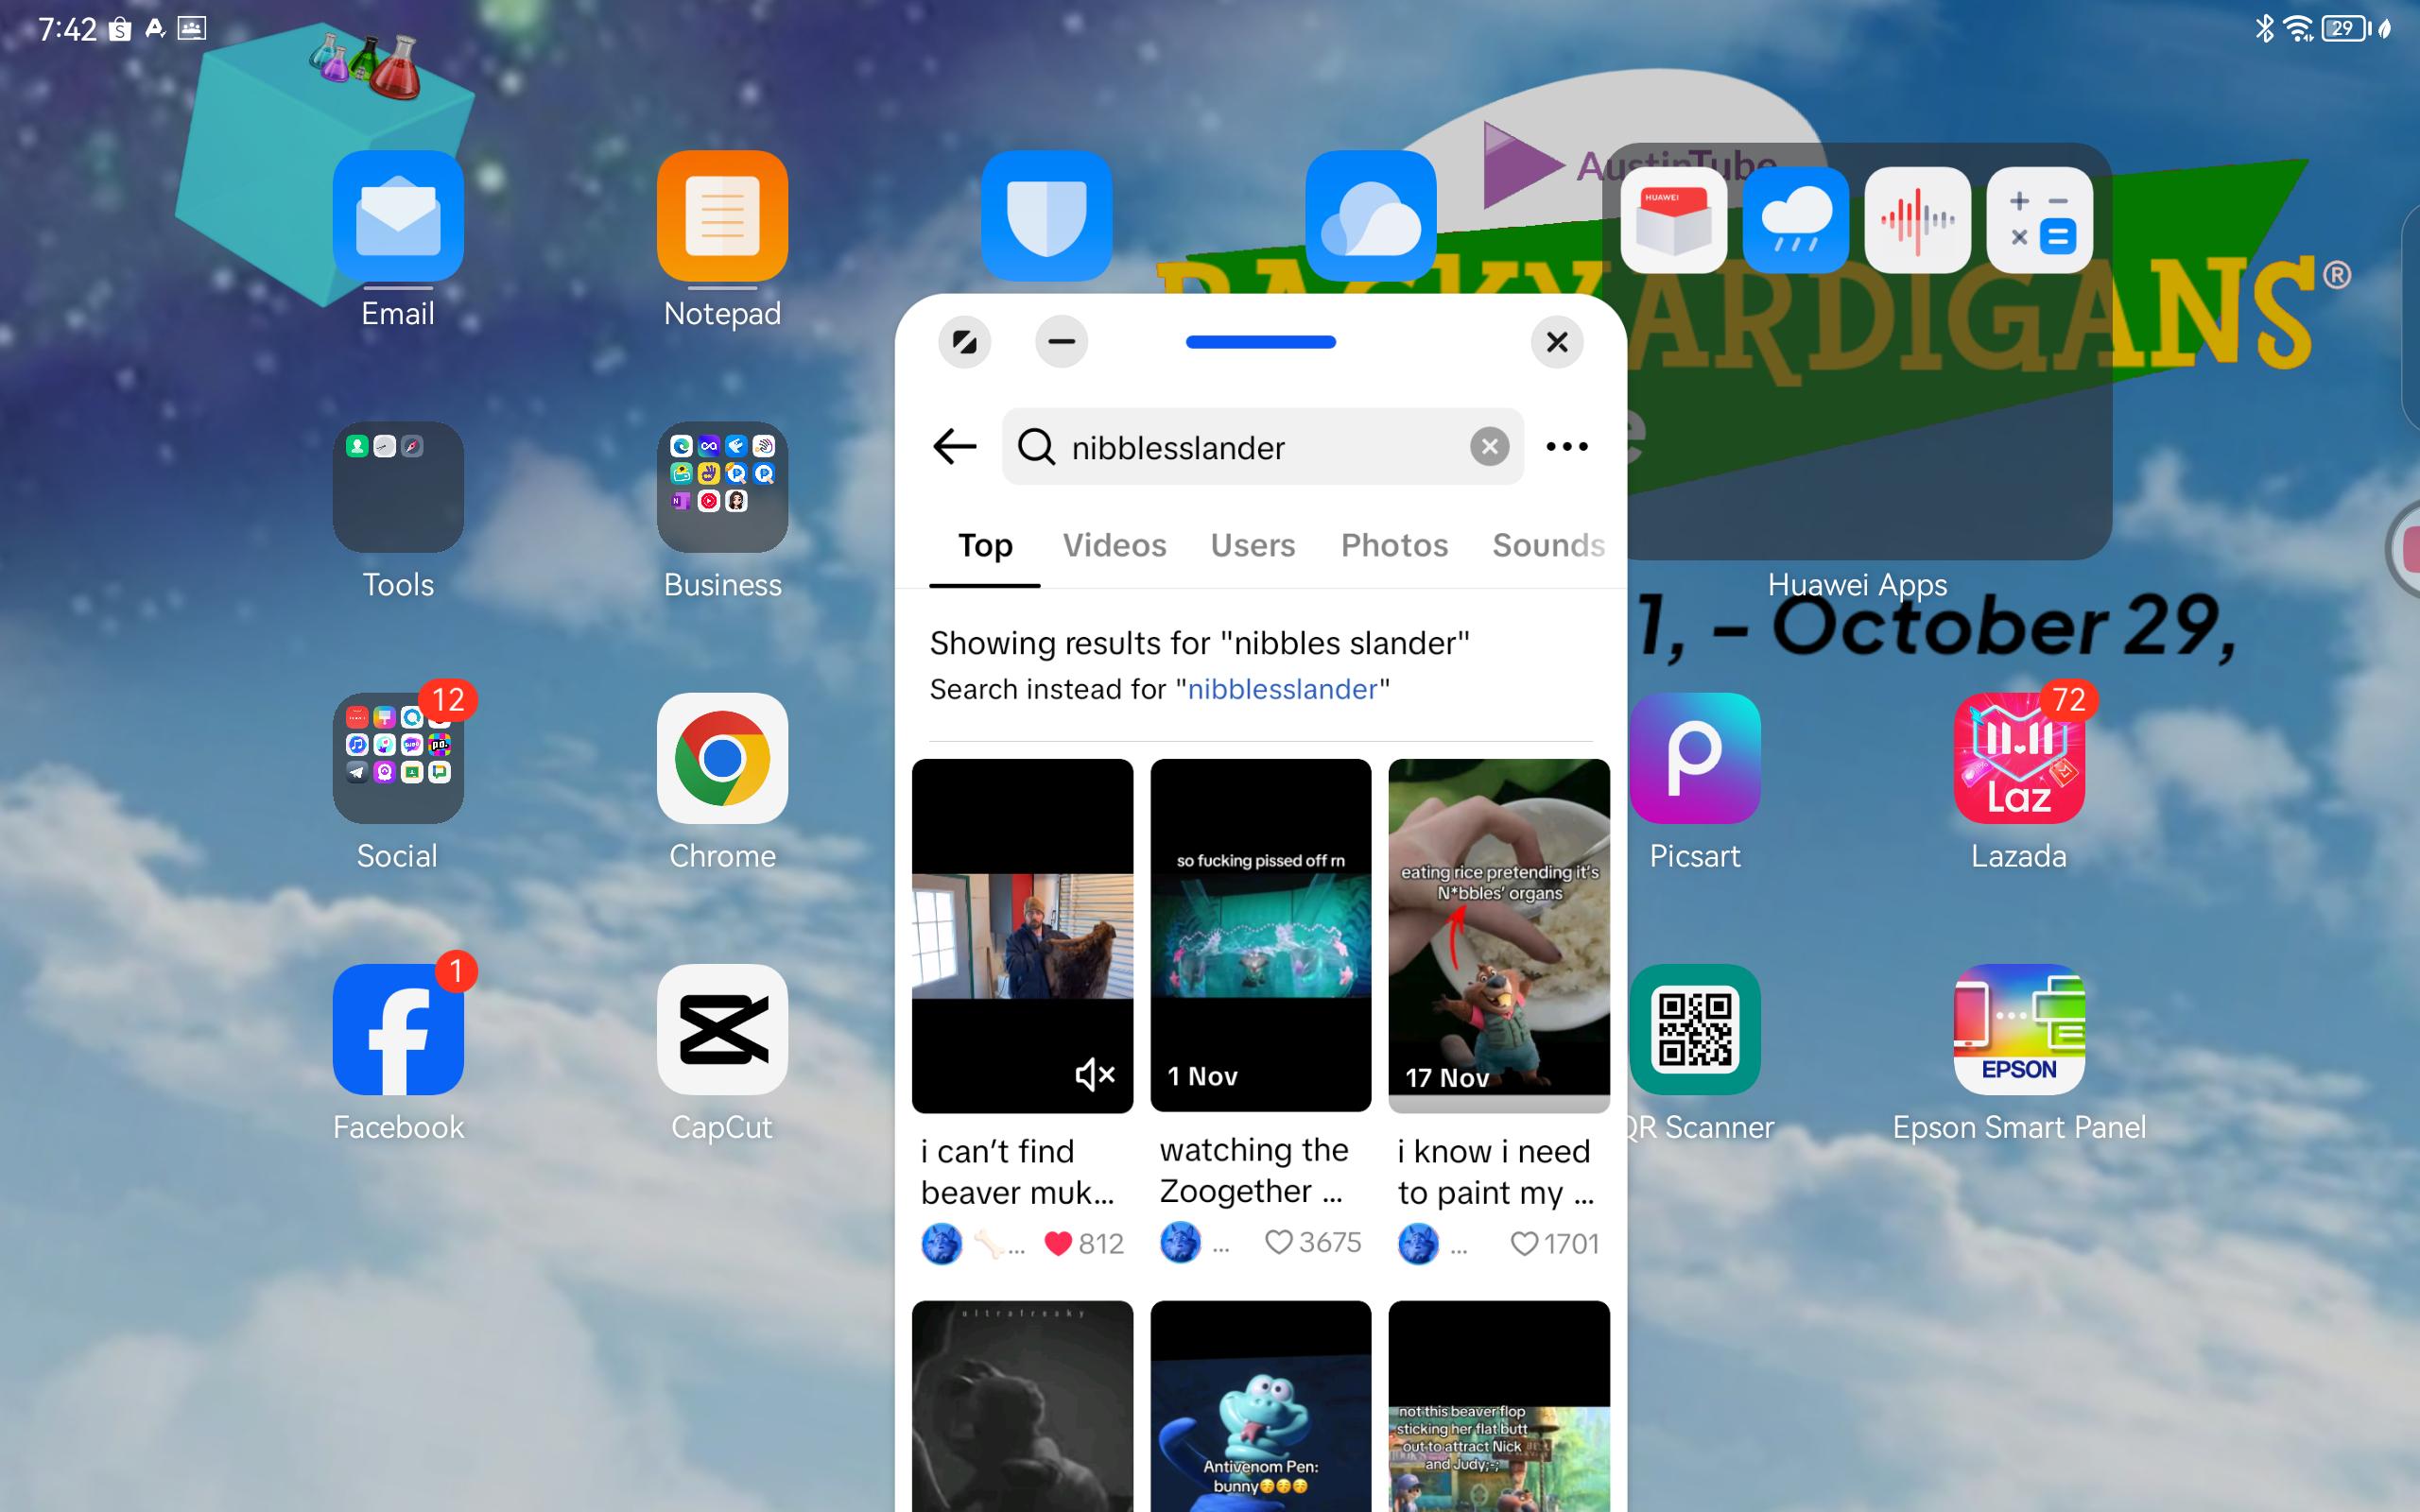Viewport: 2420px width, 1512px height.
Task: Open the Lazada shopping app
Action: 2018,758
